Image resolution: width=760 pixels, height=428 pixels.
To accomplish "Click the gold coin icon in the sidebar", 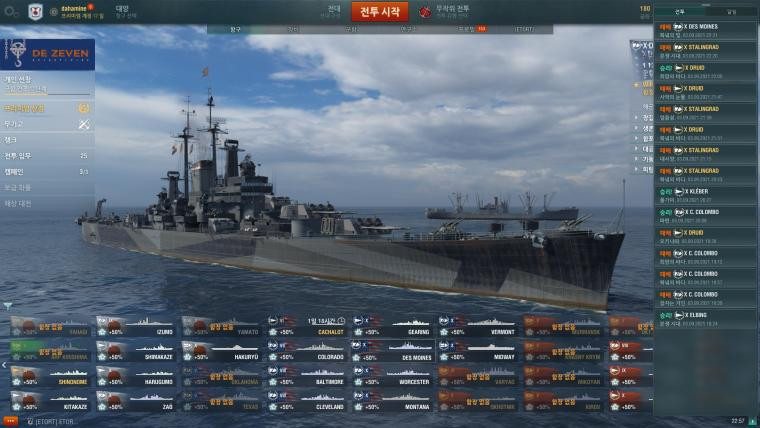I will [84, 108].
